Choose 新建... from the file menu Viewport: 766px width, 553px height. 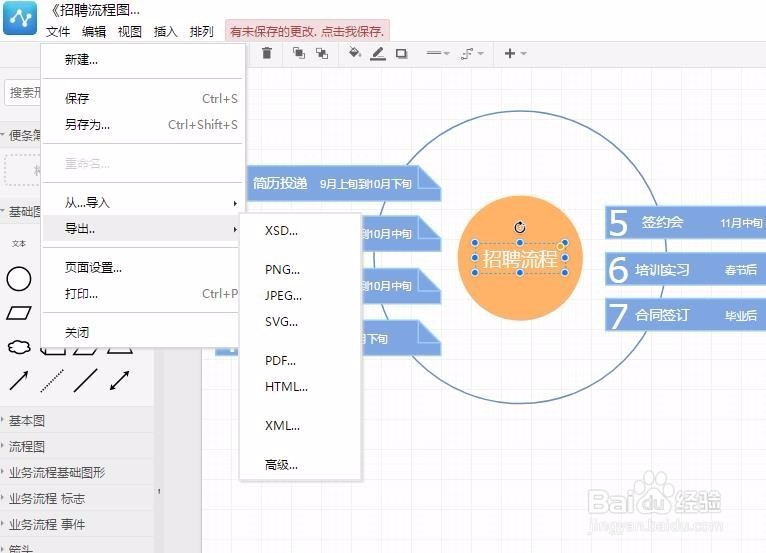click(143, 60)
